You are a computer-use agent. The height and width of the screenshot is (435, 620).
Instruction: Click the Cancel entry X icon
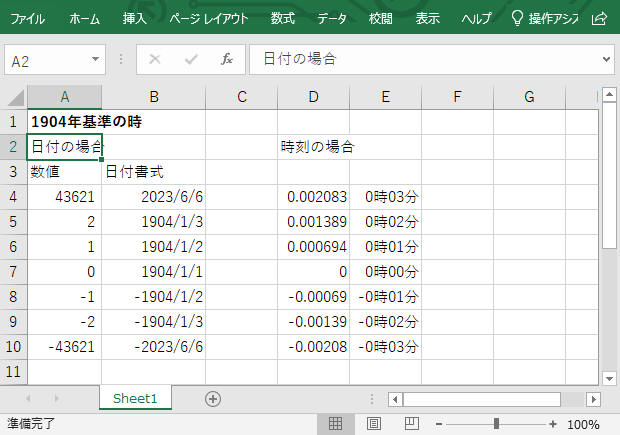pyautogui.click(x=154, y=60)
